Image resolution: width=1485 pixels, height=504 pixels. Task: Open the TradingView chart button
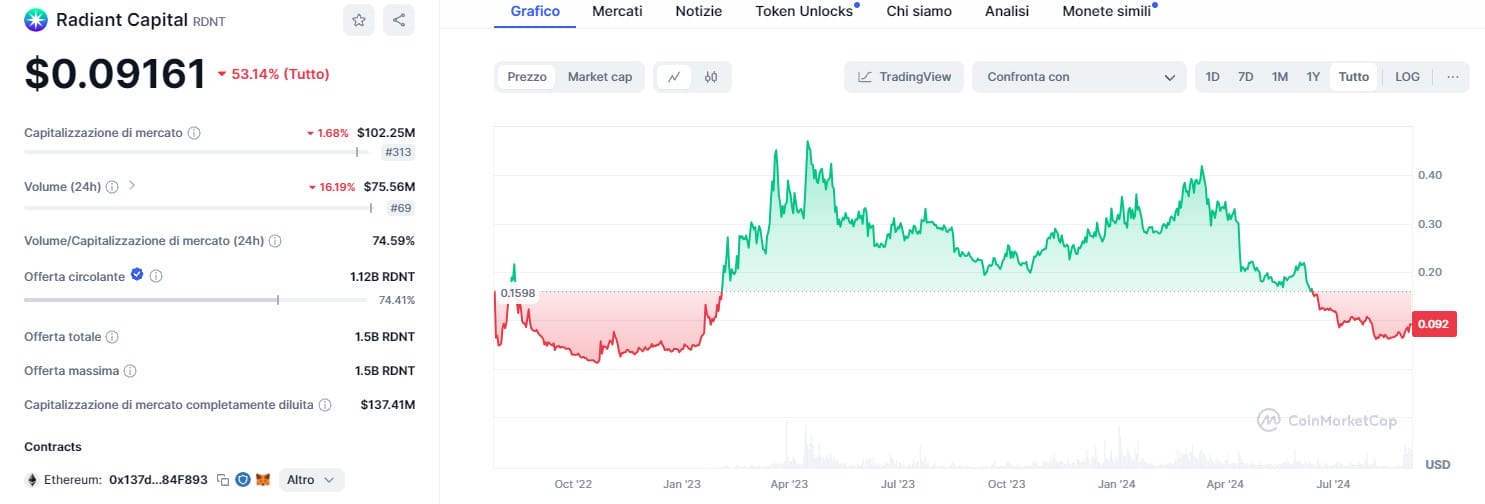click(904, 77)
